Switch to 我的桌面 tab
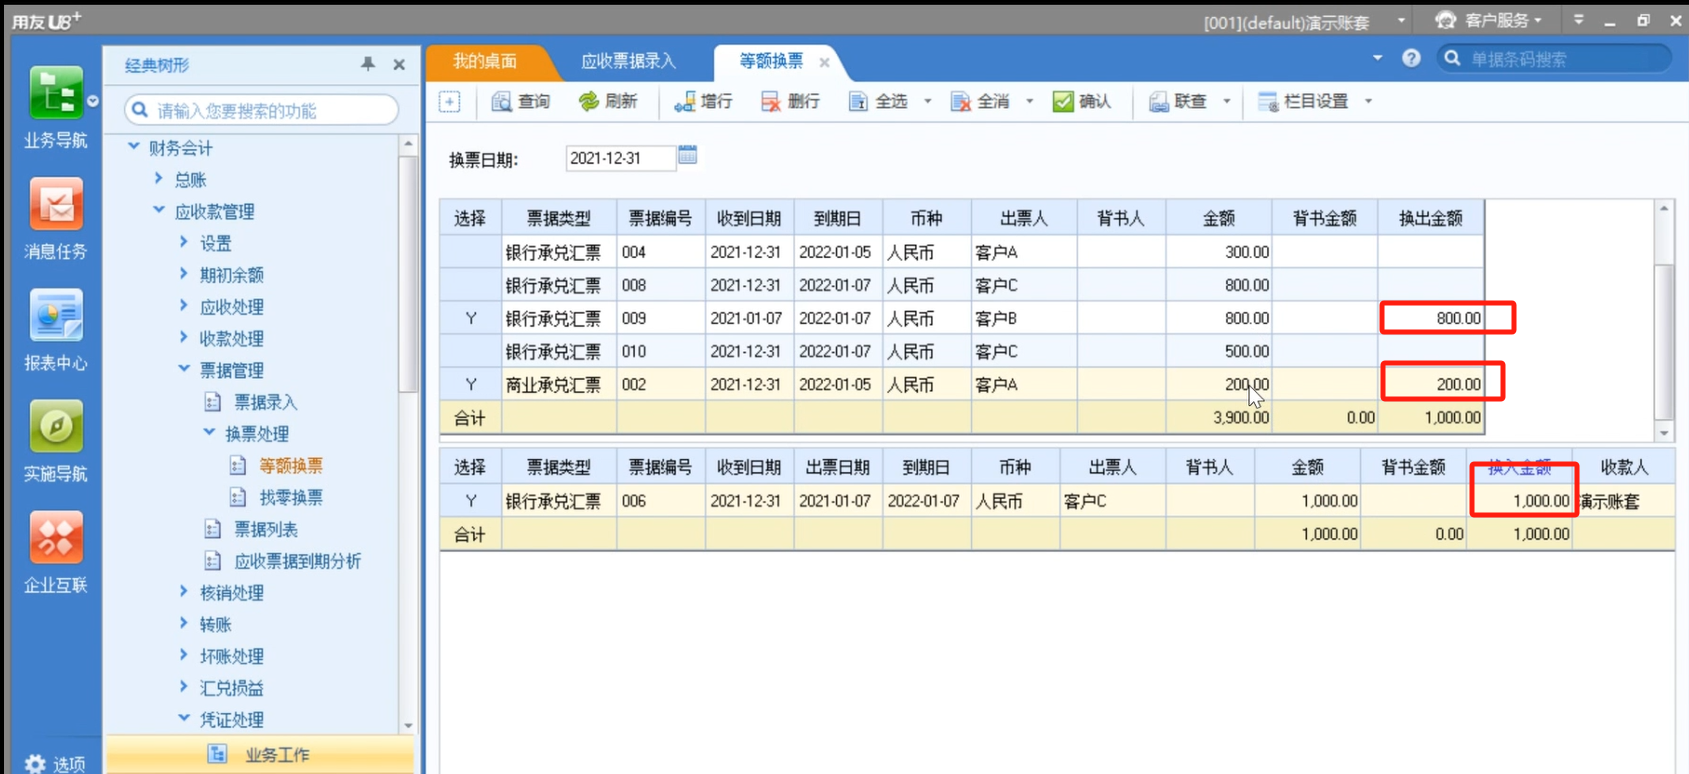 [x=485, y=61]
